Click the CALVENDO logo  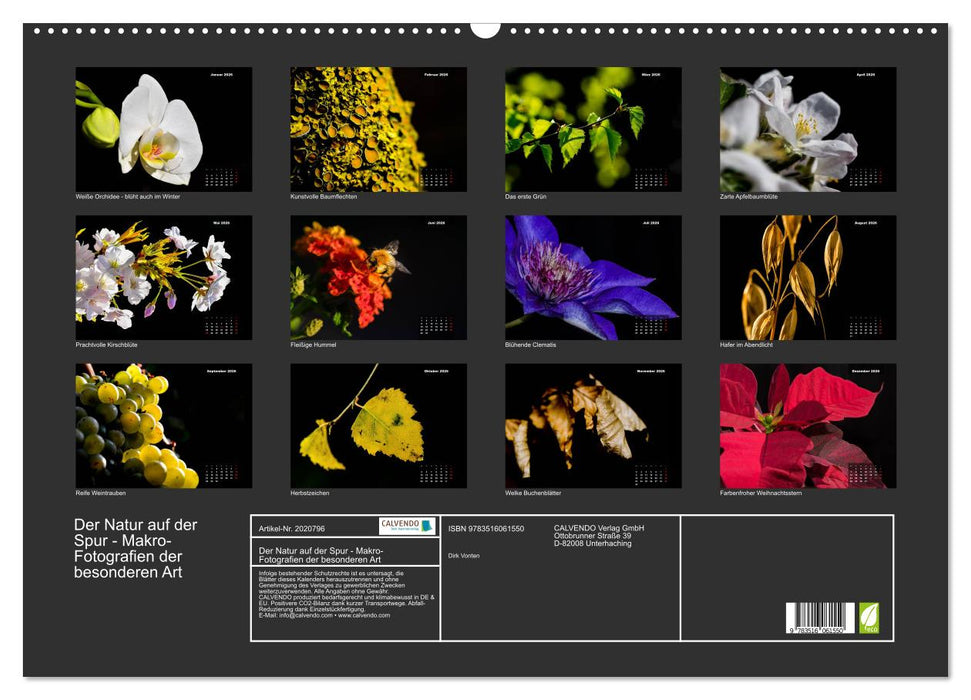tap(406, 528)
